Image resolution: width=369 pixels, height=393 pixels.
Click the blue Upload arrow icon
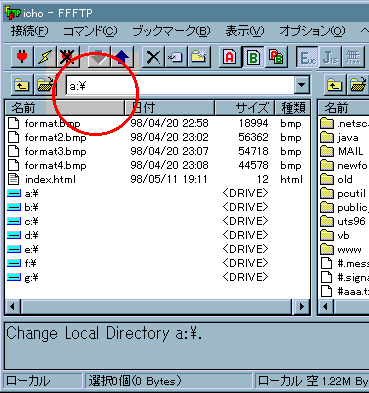[122, 57]
